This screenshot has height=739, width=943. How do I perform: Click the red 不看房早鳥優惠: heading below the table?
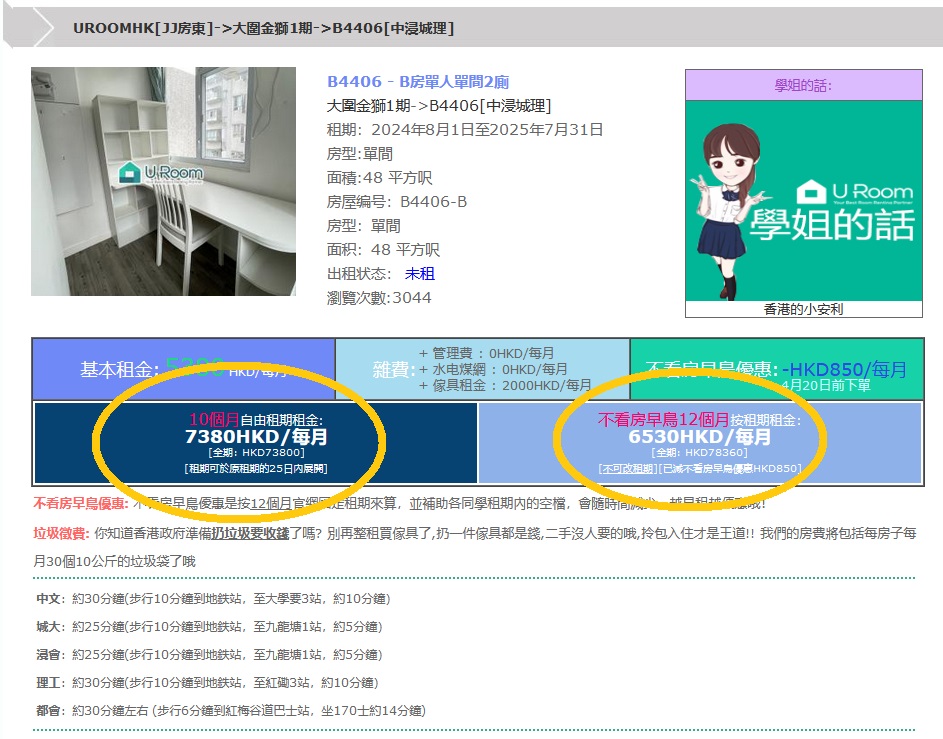click(x=81, y=504)
